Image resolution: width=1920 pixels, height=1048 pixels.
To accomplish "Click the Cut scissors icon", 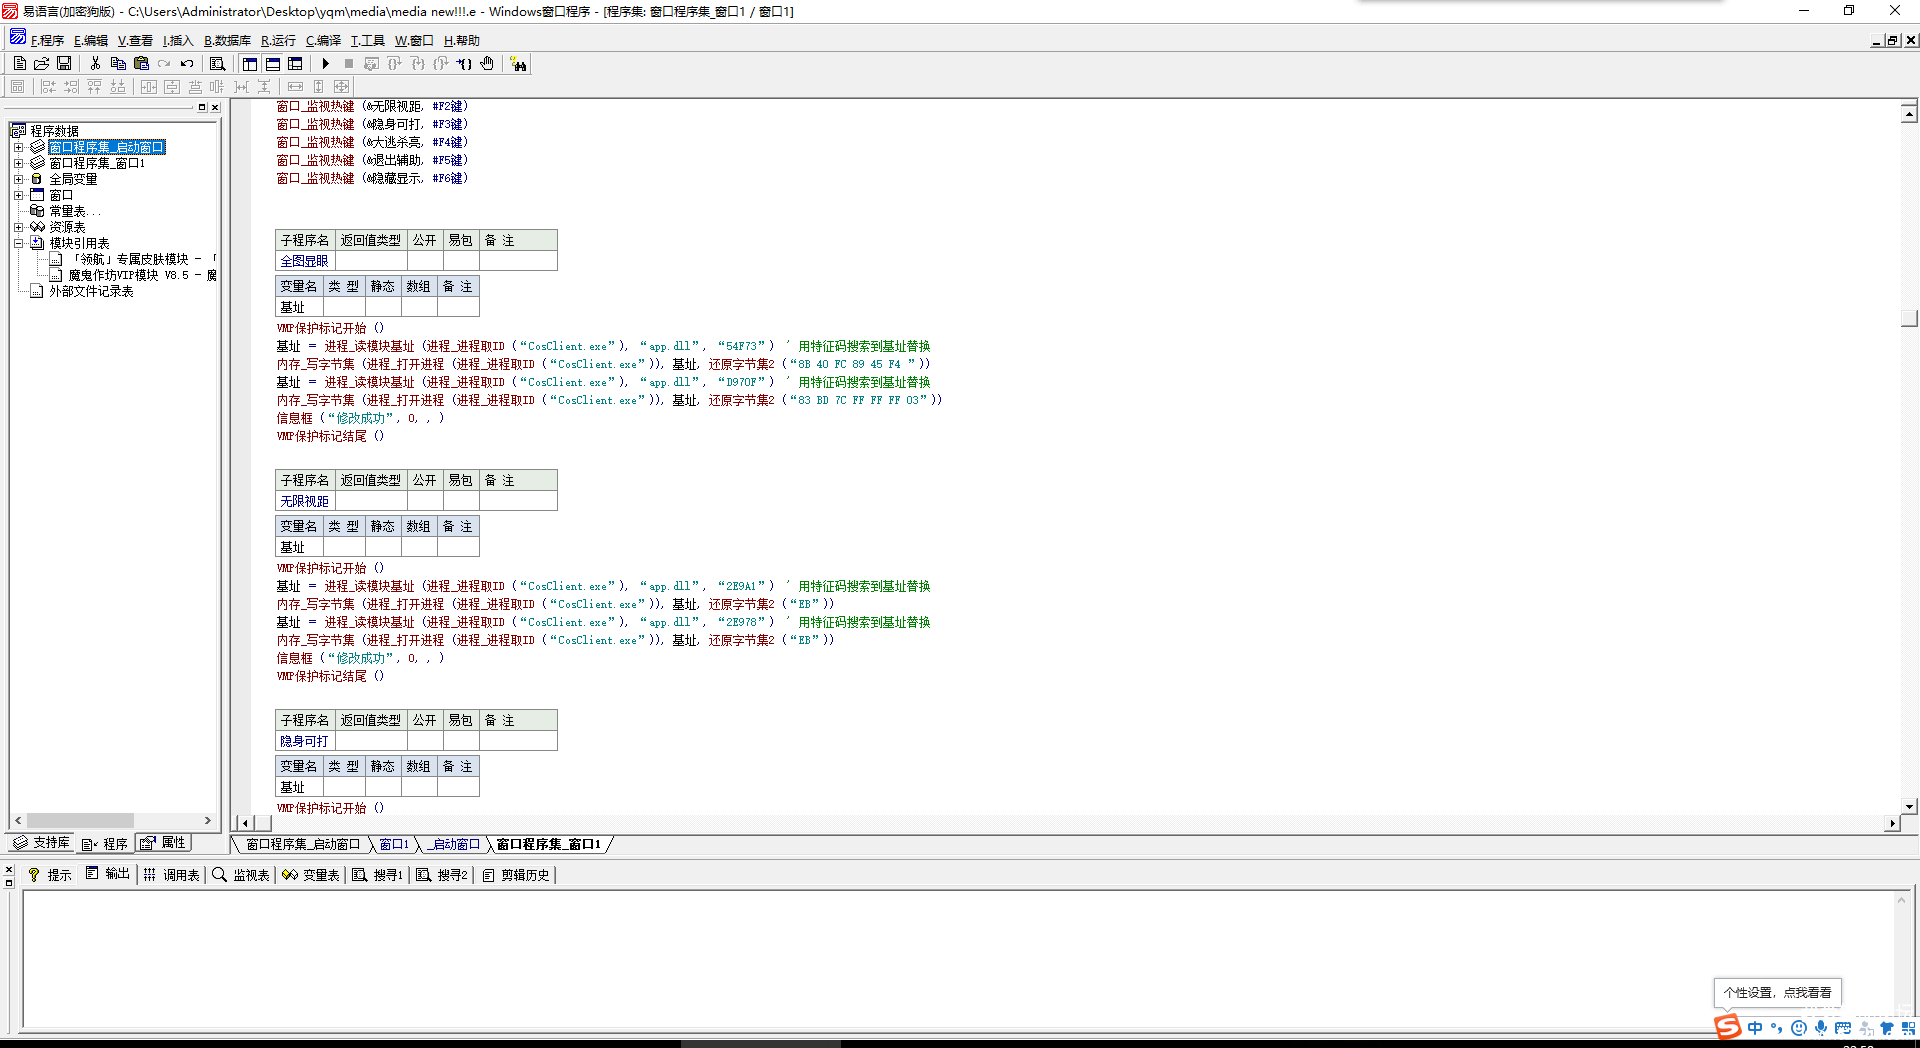I will 95,63.
